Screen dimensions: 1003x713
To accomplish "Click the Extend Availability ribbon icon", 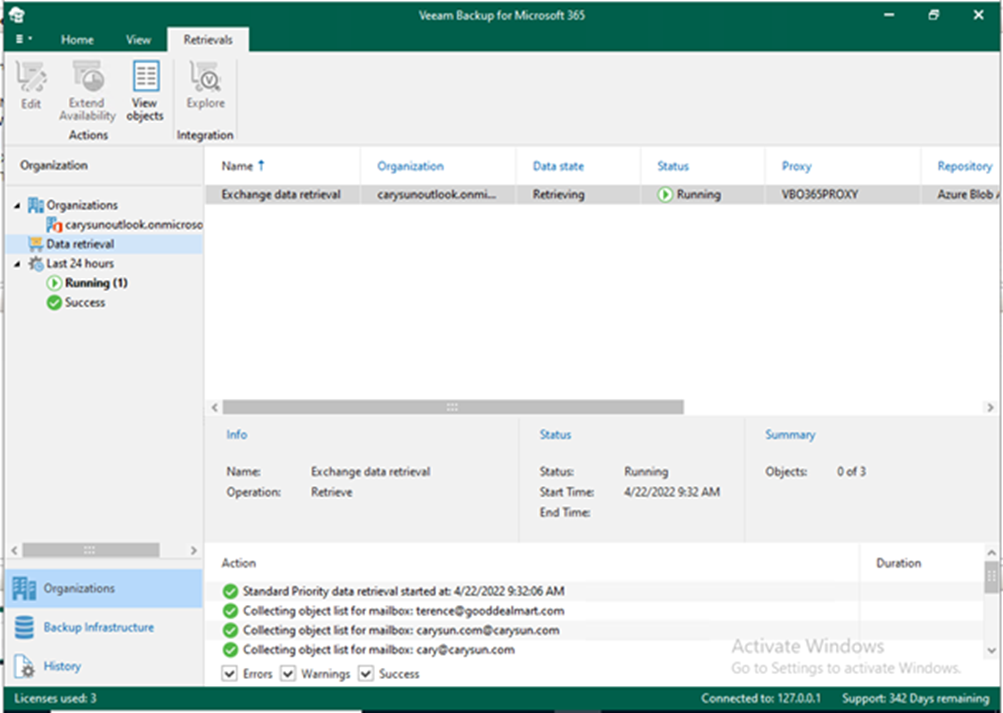I will pyautogui.click(x=87, y=91).
